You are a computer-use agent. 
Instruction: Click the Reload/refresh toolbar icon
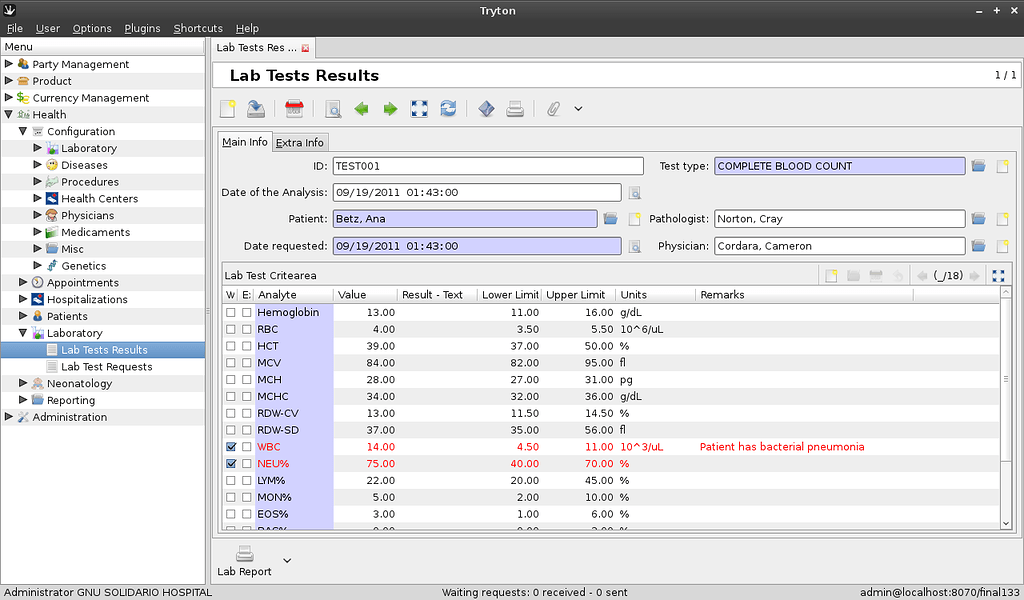448,109
